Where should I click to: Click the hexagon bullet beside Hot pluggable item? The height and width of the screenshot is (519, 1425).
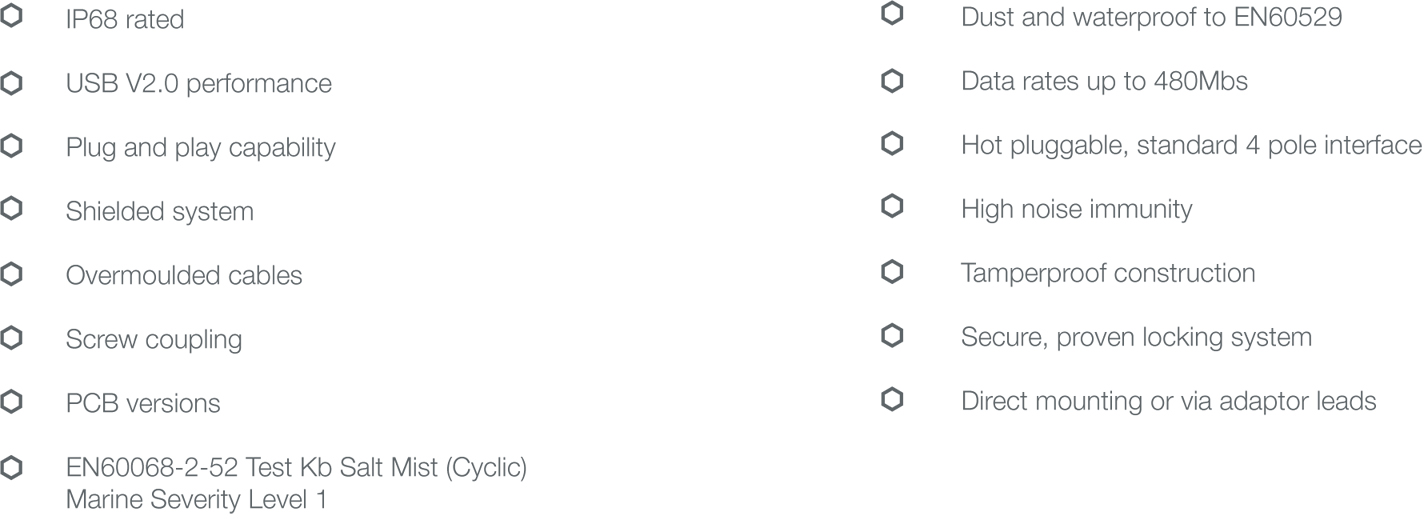tap(893, 144)
